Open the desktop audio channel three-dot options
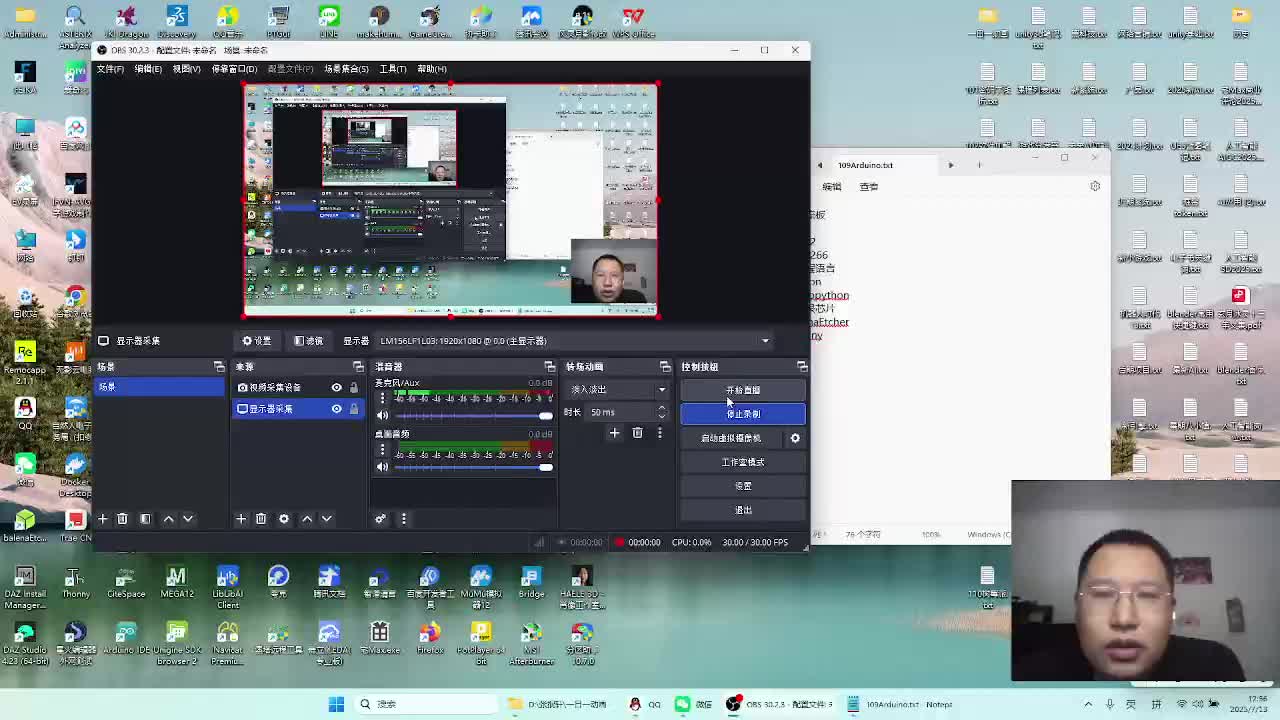 (x=381, y=449)
